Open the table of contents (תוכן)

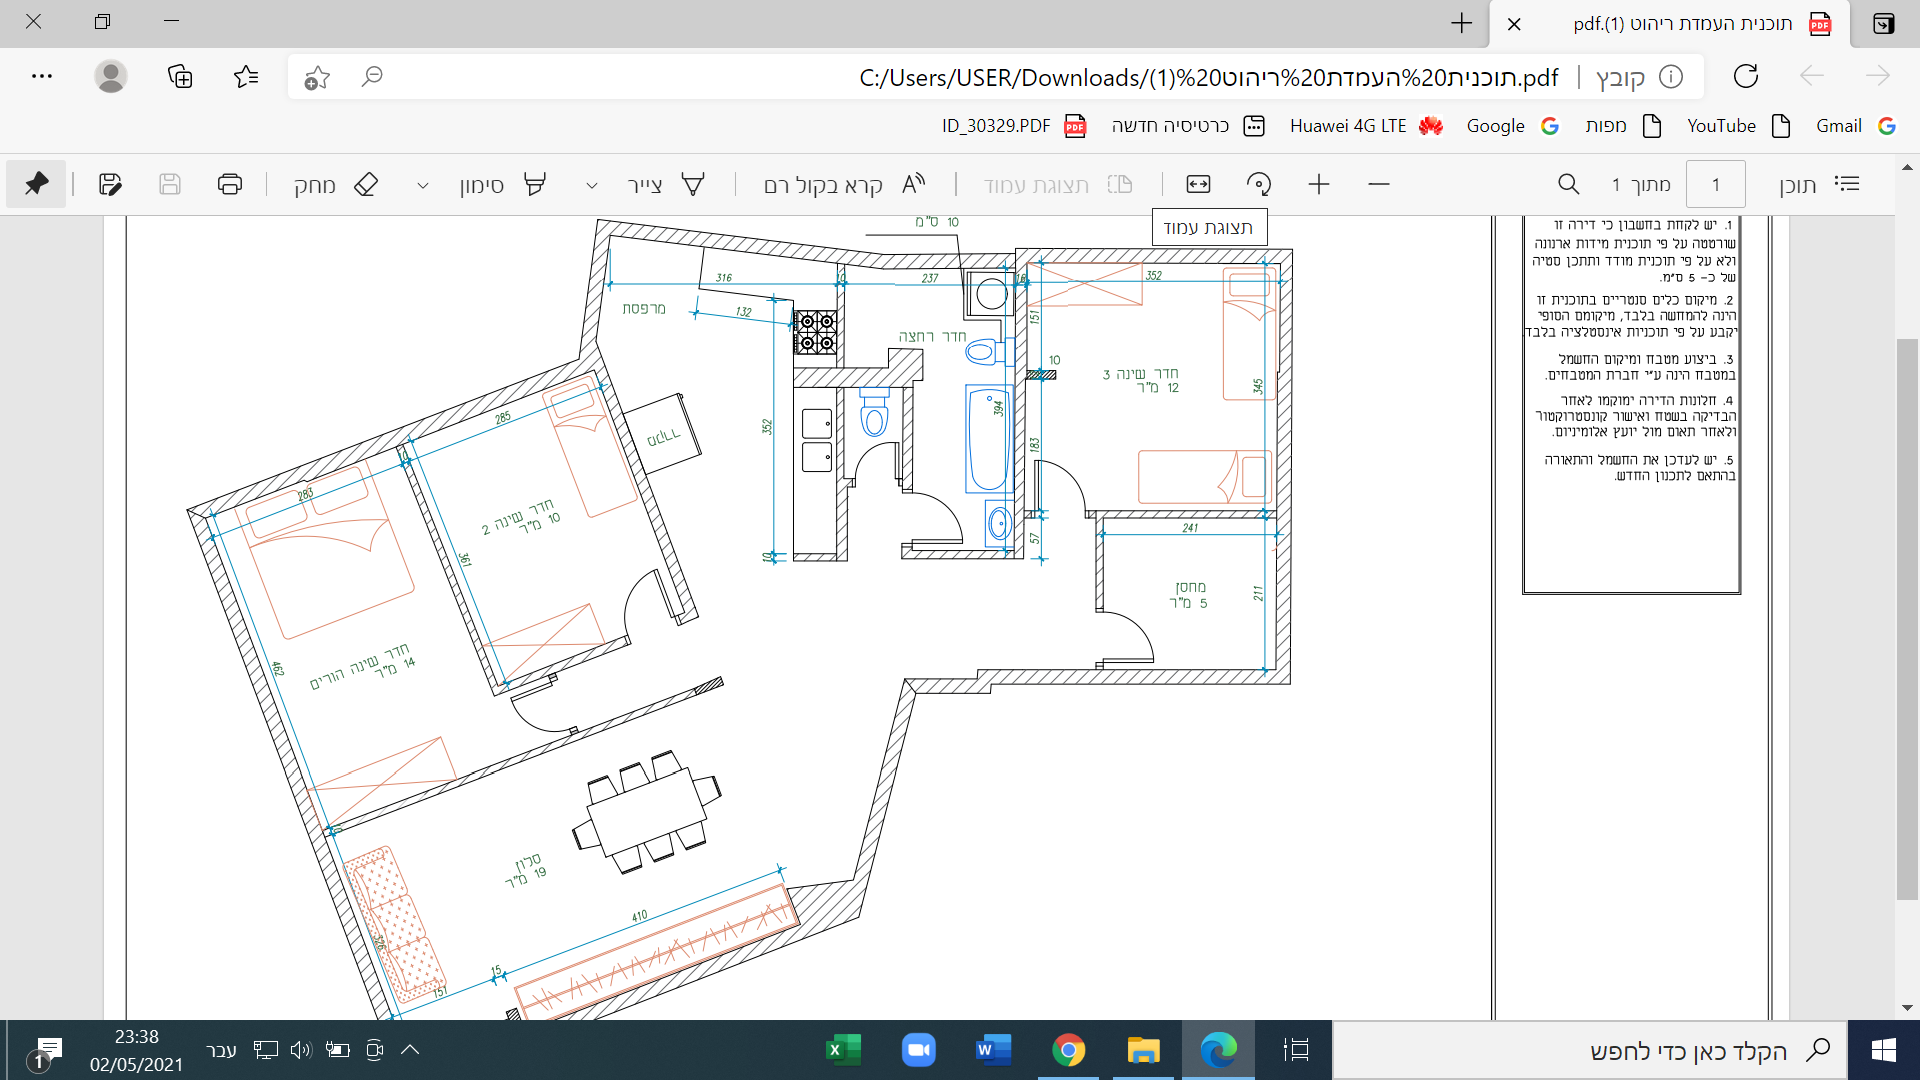(x=1819, y=184)
